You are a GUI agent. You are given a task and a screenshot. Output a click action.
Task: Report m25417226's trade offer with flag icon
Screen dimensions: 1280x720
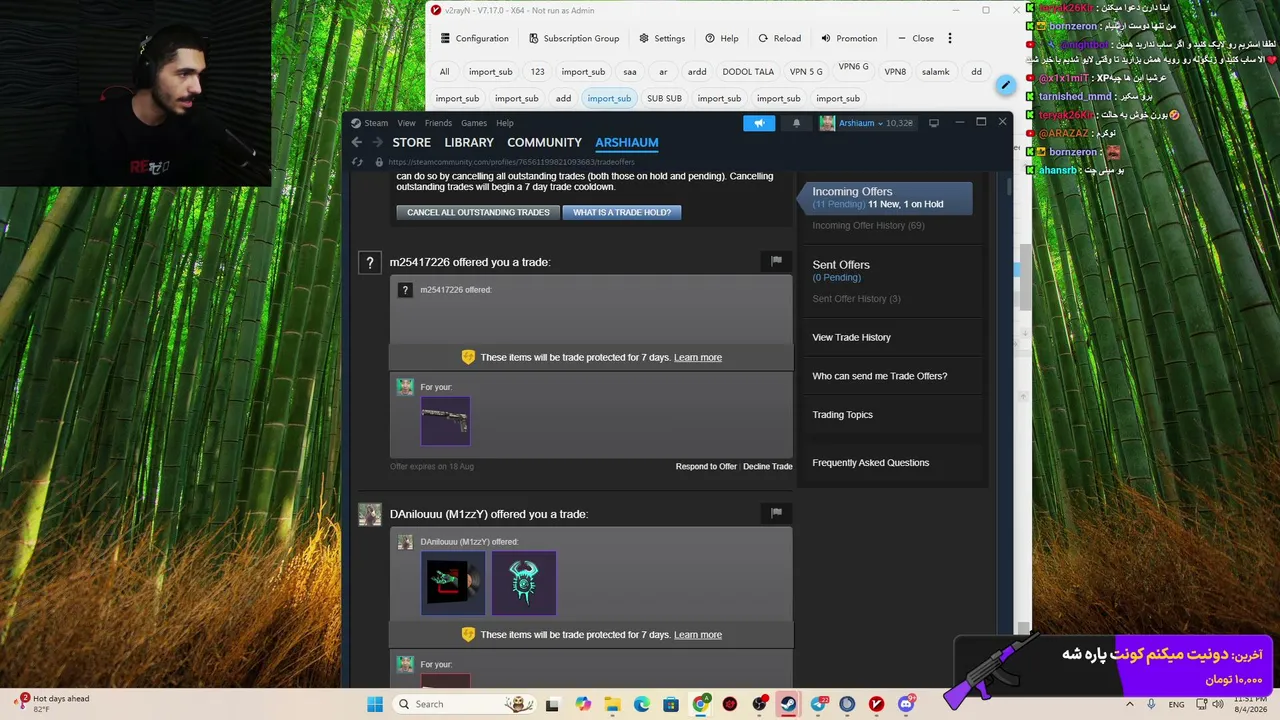pos(776,261)
